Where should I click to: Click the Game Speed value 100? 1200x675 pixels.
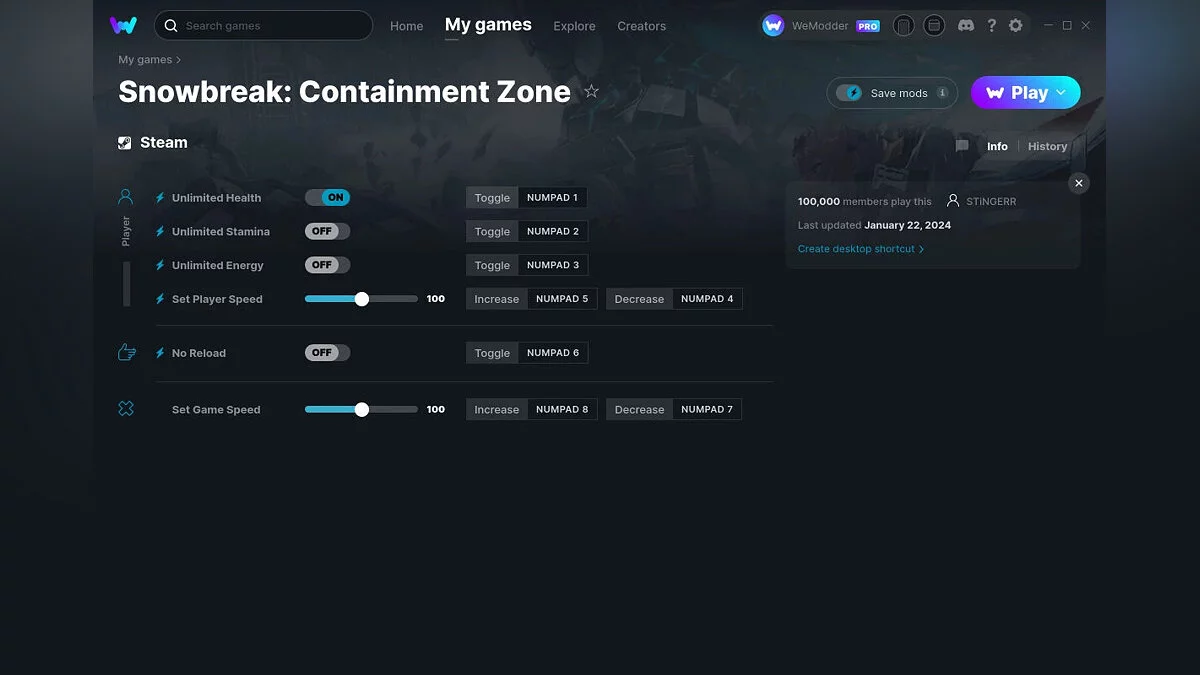[x=436, y=409]
